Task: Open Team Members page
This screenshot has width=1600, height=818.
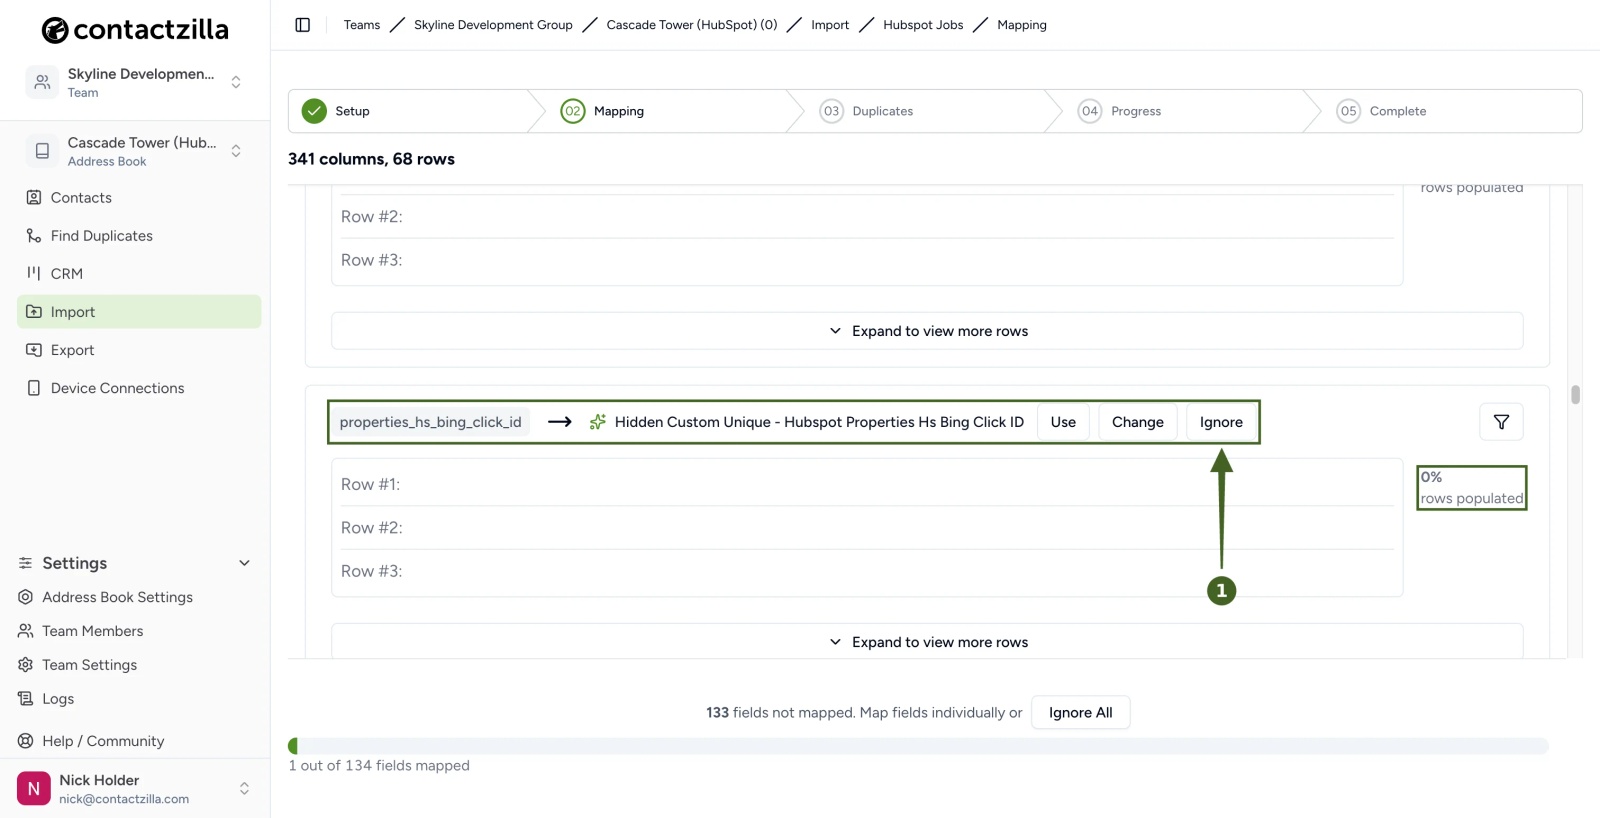Action: 92,631
